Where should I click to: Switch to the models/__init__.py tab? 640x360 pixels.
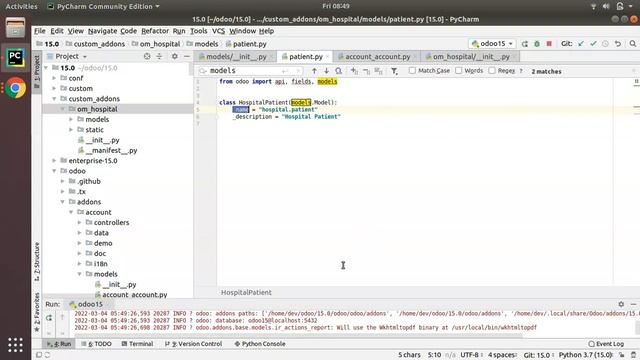point(236,57)
